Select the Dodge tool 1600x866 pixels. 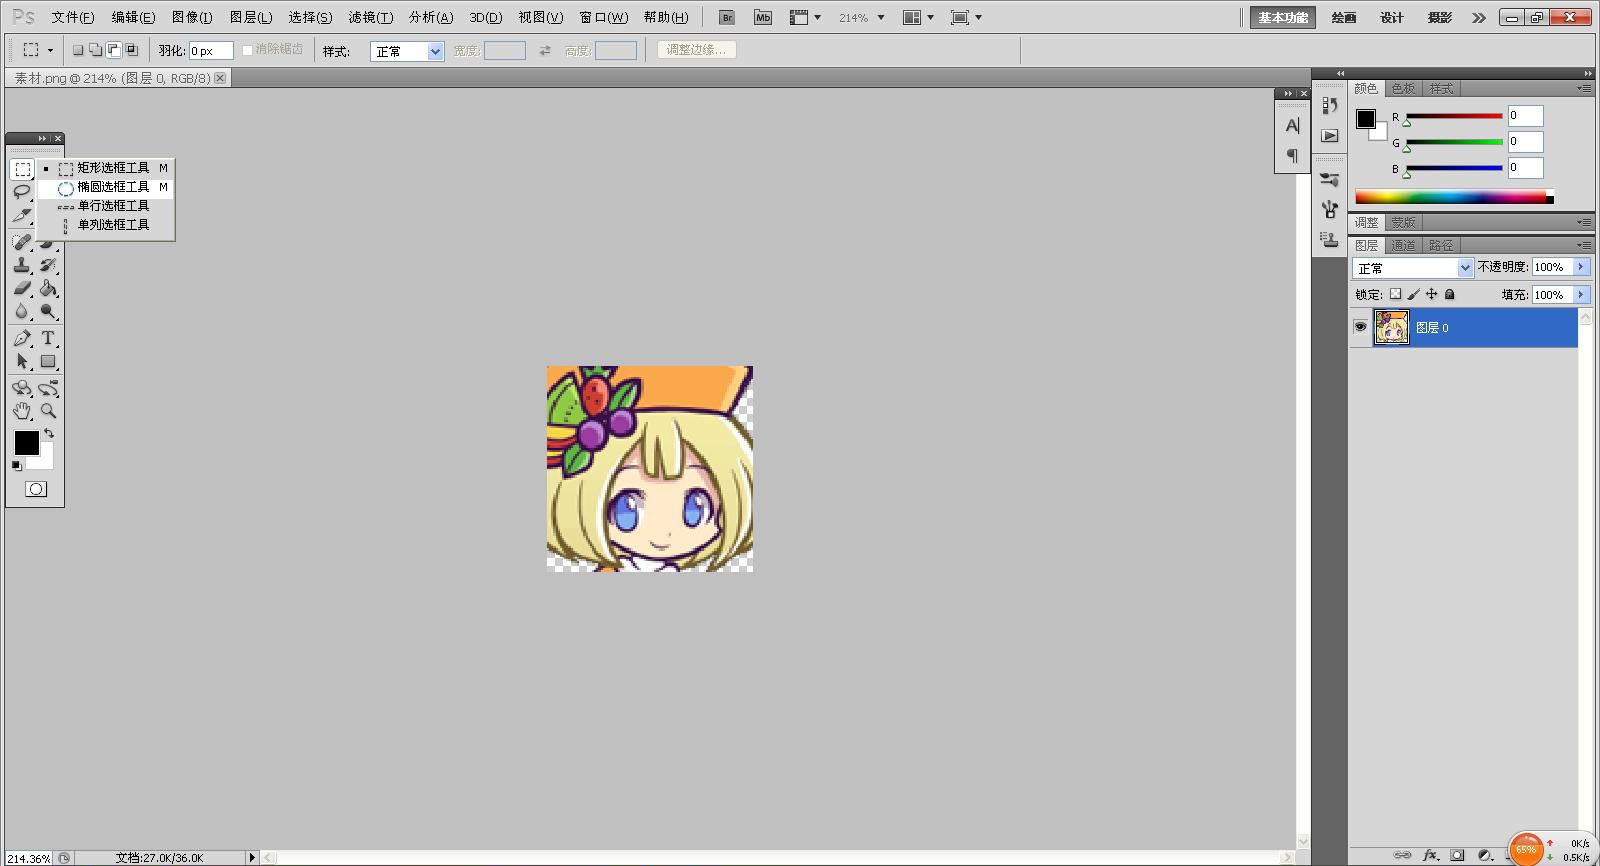pos(48,311)
